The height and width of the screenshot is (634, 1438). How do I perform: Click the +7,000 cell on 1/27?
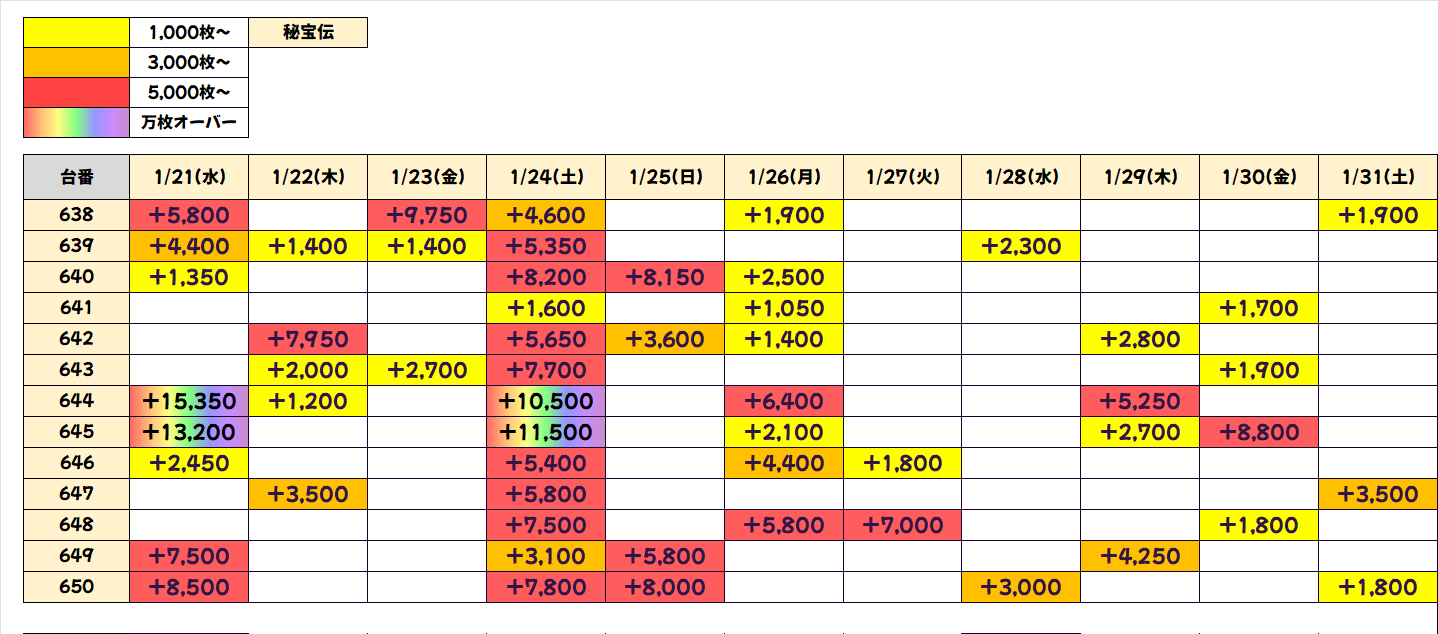tap(902, 525)
